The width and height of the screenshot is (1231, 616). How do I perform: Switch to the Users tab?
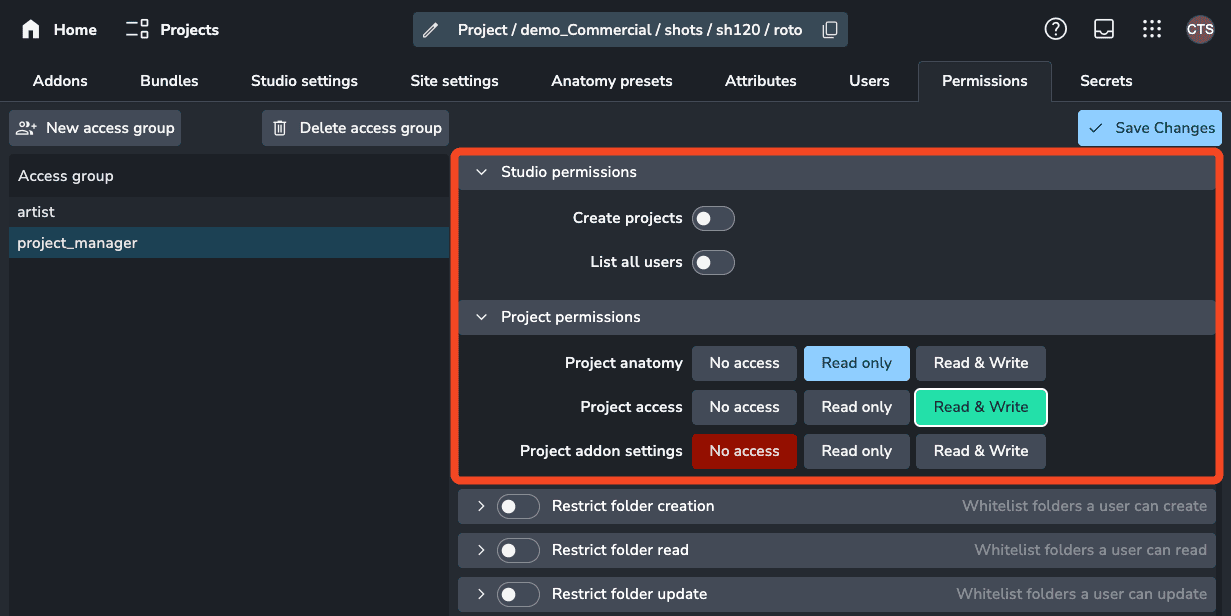click(x=868, y=80)
